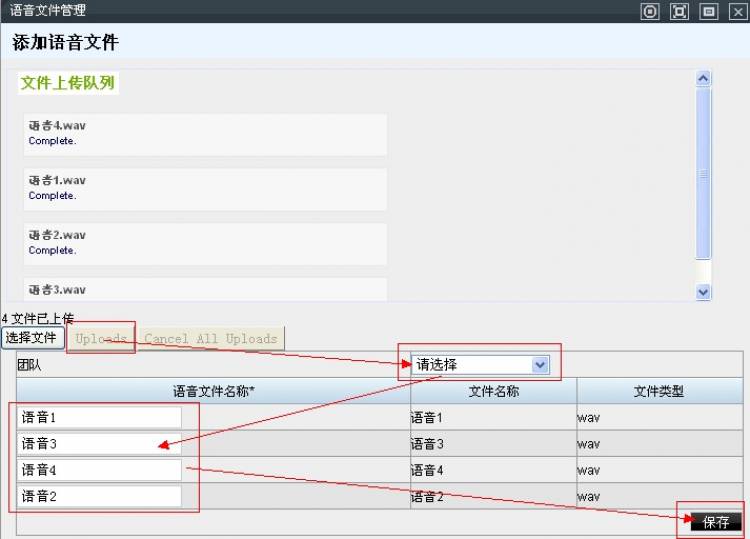Screen dimensions: 750x539
Task: Open the 请选择 team dropdown
Action: (481, 365)
